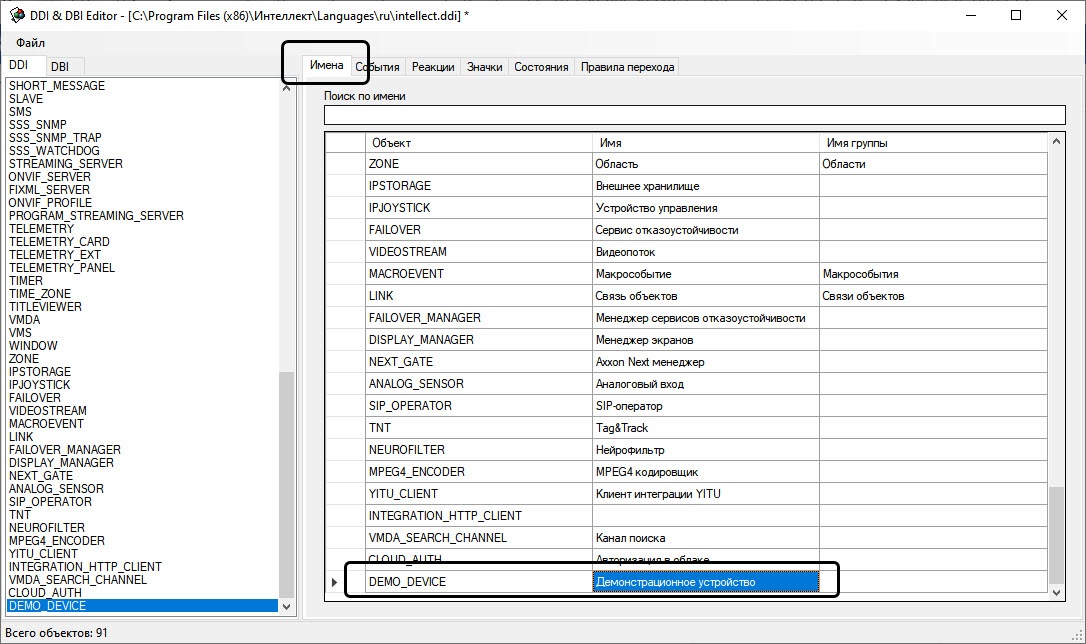Click the left list scroll down arrow
Screen dimensions: 1086x644
[x=287, y=606]
